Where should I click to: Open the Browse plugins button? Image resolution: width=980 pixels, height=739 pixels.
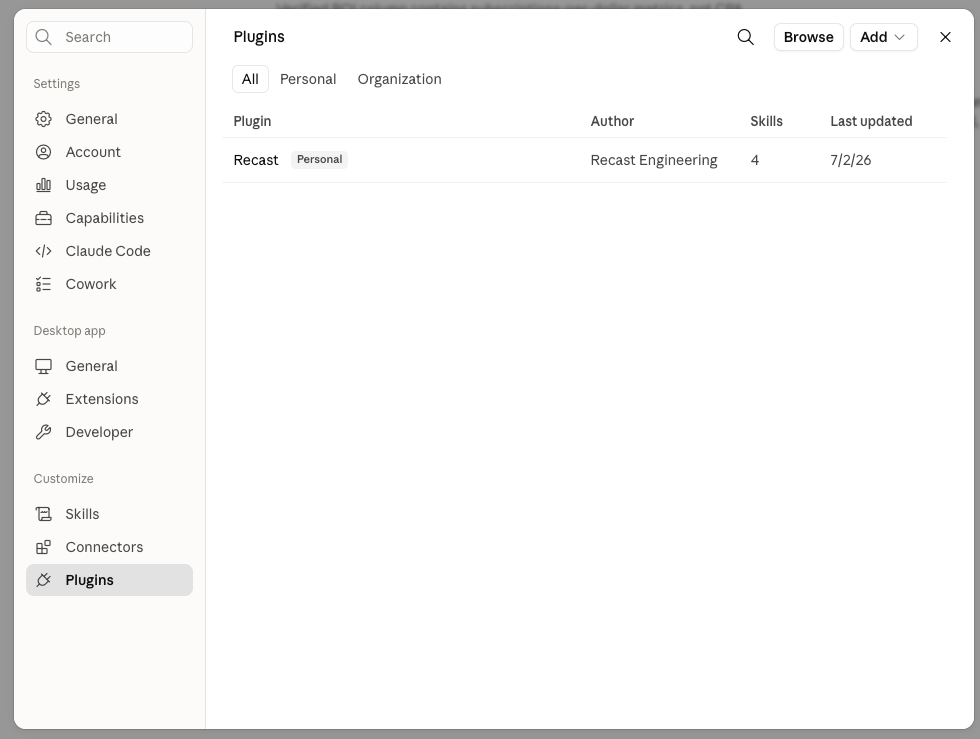coord(808,37)
